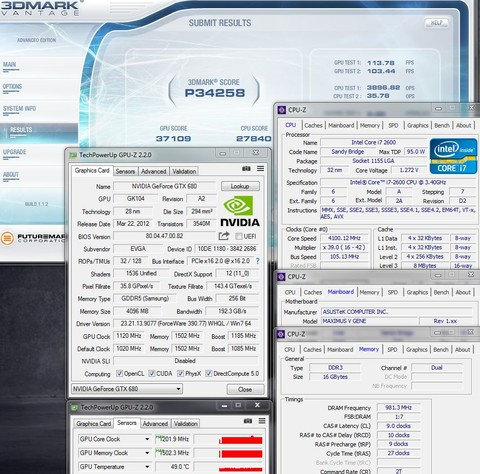Click the Bus Interface question mark icon

tap(257, 261)
